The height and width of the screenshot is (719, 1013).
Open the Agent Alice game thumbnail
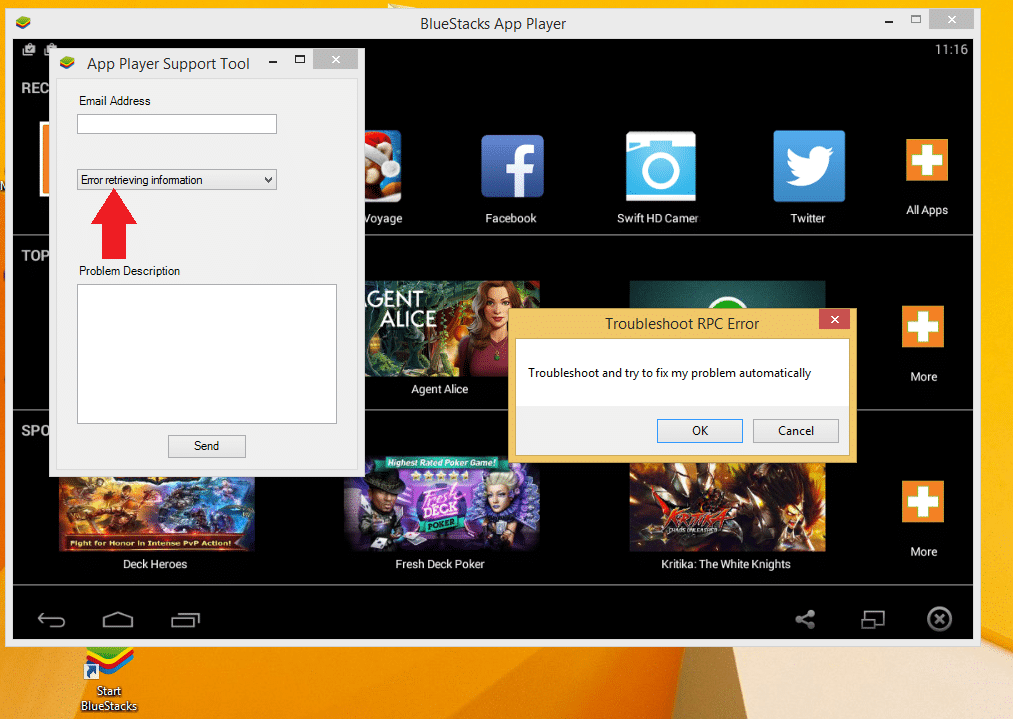pyautogui.click(x=452, y=328)
